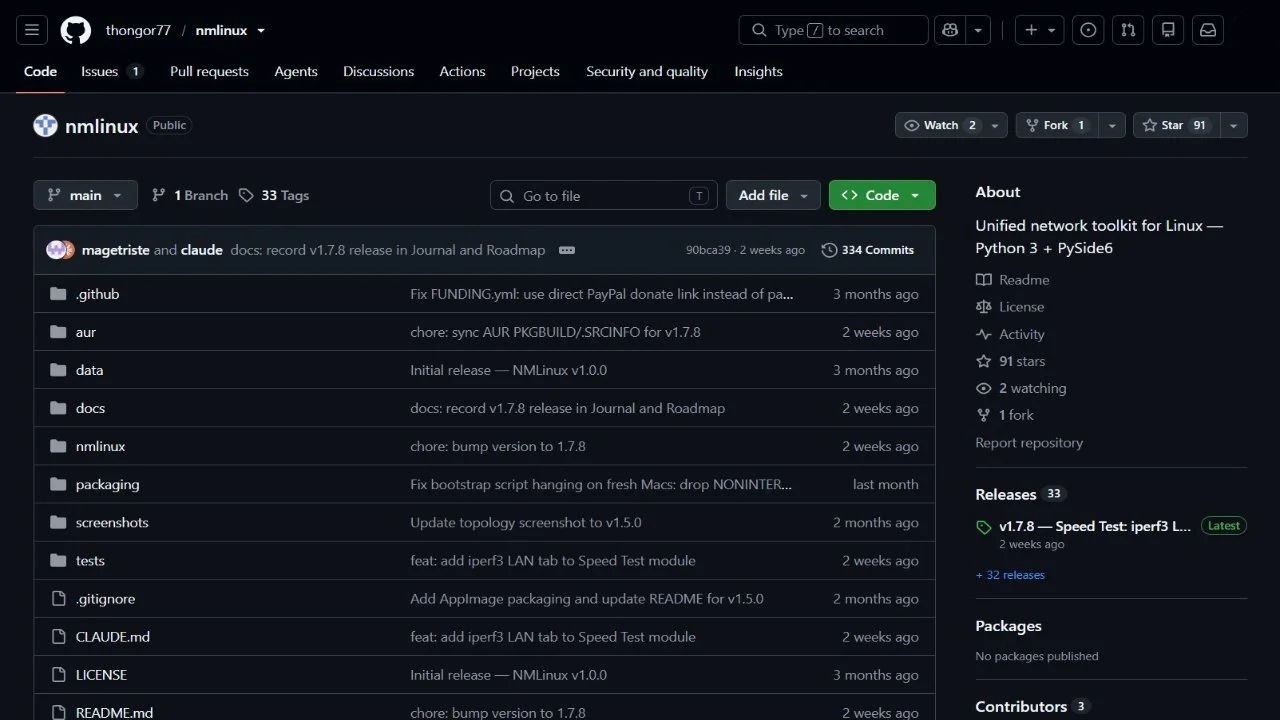Click the screenshots folder icon
The image size is (1280, 720).
coord(58,522)
